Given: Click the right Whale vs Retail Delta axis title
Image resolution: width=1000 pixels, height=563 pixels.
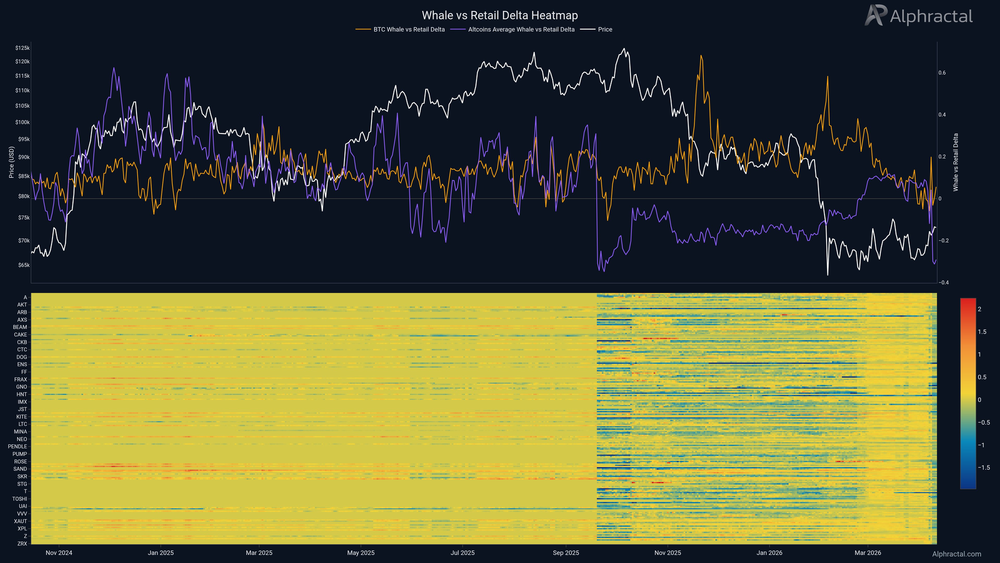Looking at the screenshot, I should (955, 163).
